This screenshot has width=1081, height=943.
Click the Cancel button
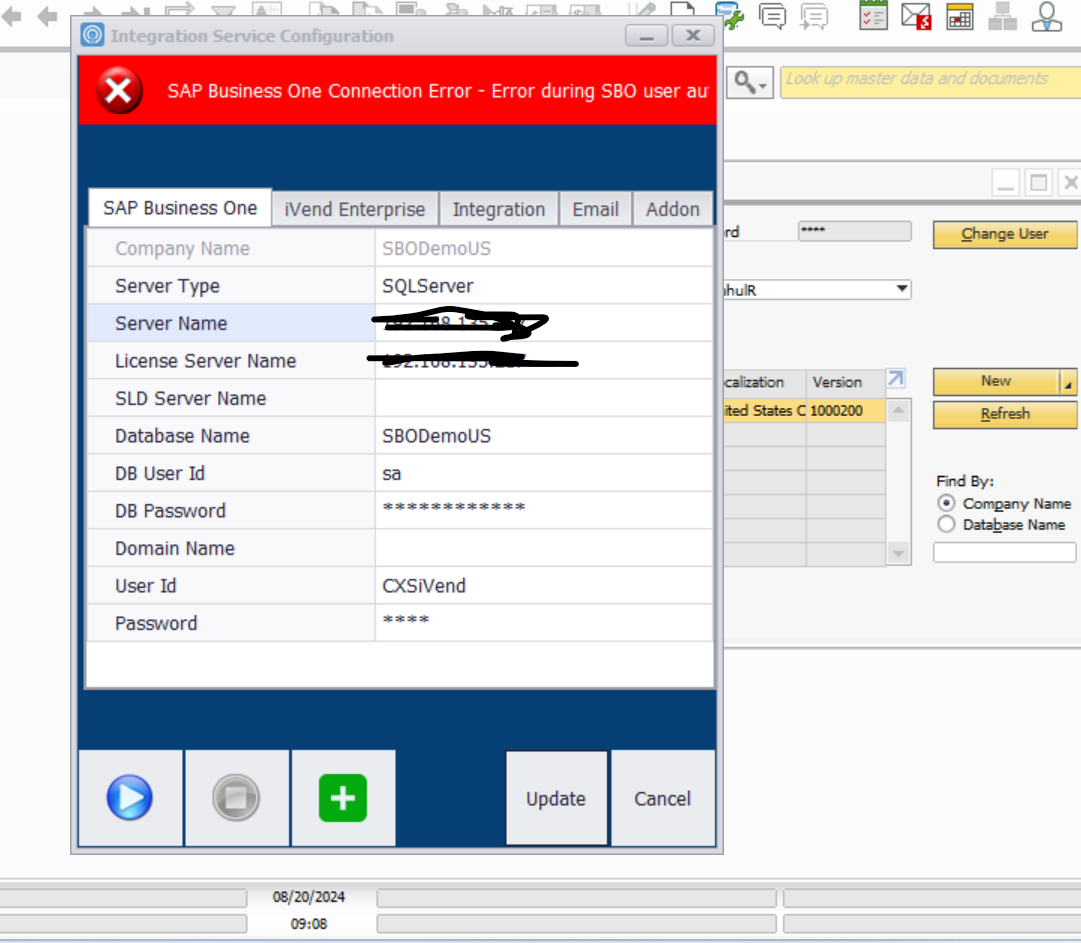663,798
